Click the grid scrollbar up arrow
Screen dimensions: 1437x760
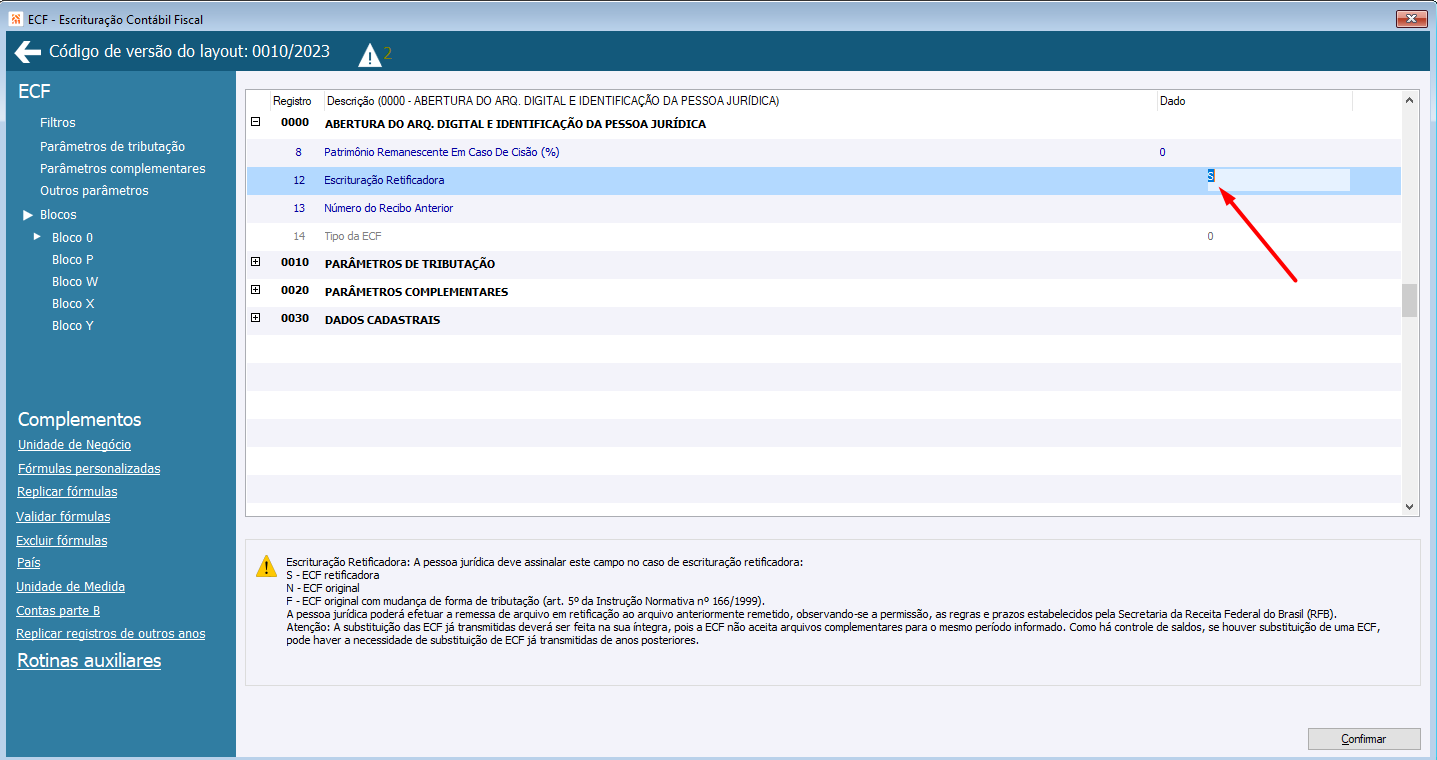[x=1410, y=100]
